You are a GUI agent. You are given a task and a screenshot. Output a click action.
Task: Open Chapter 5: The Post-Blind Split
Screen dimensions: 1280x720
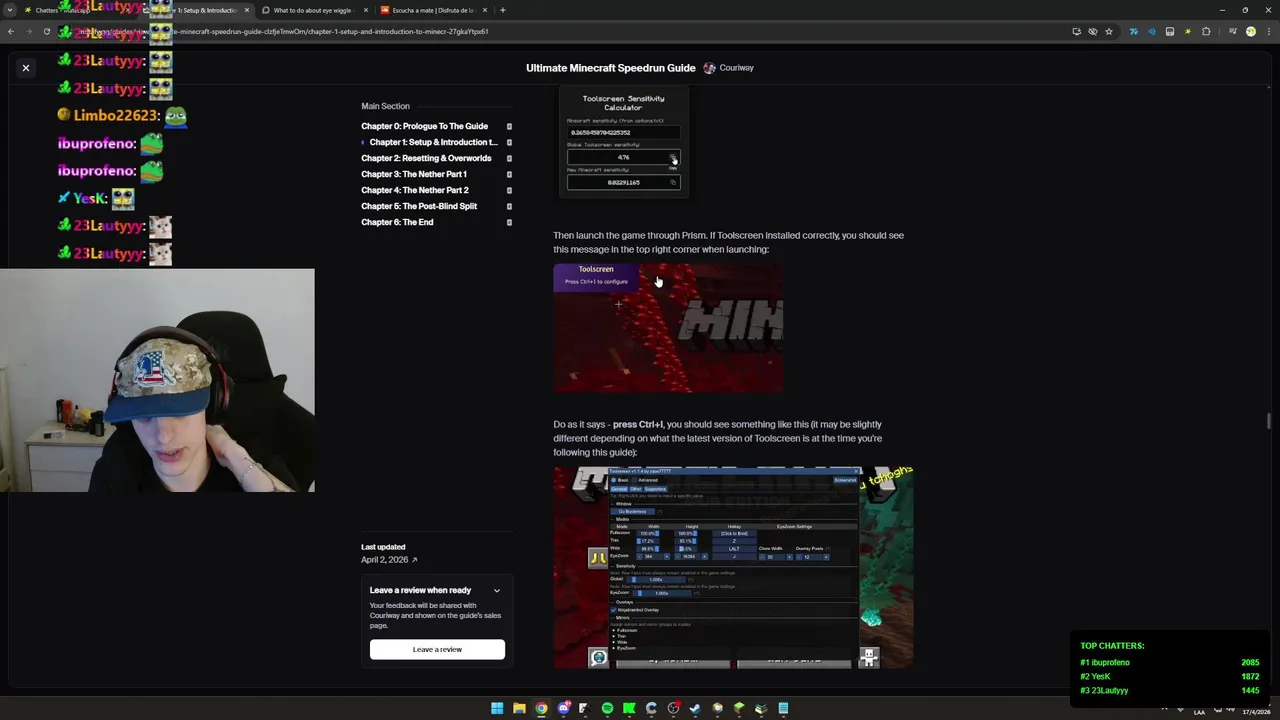419,206
